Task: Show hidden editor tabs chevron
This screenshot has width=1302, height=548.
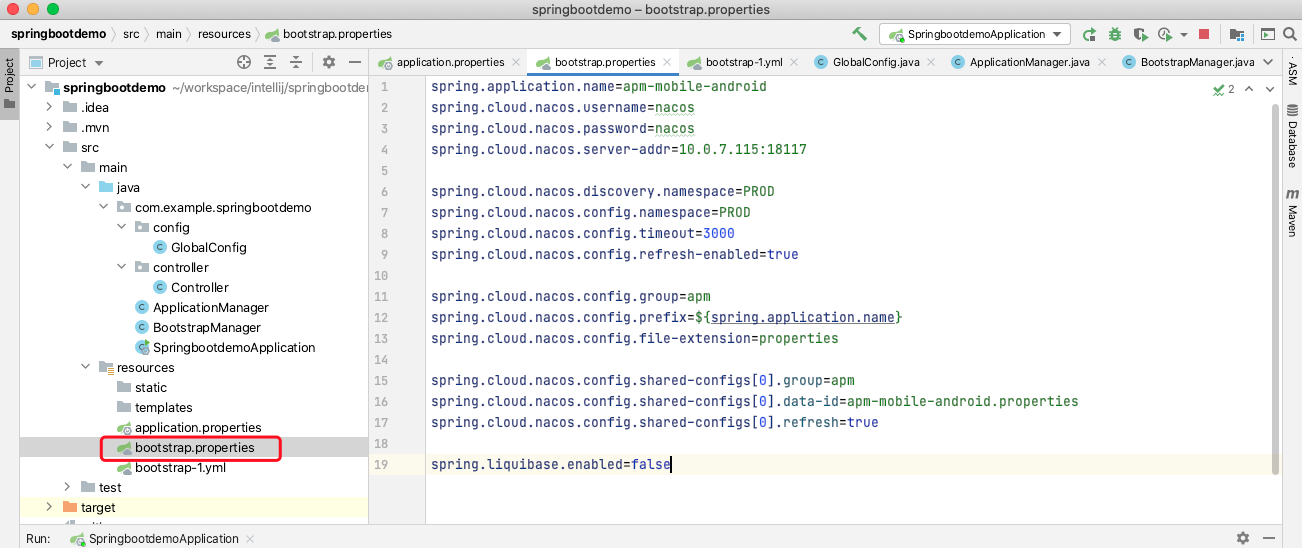Action: point(1270,62)
